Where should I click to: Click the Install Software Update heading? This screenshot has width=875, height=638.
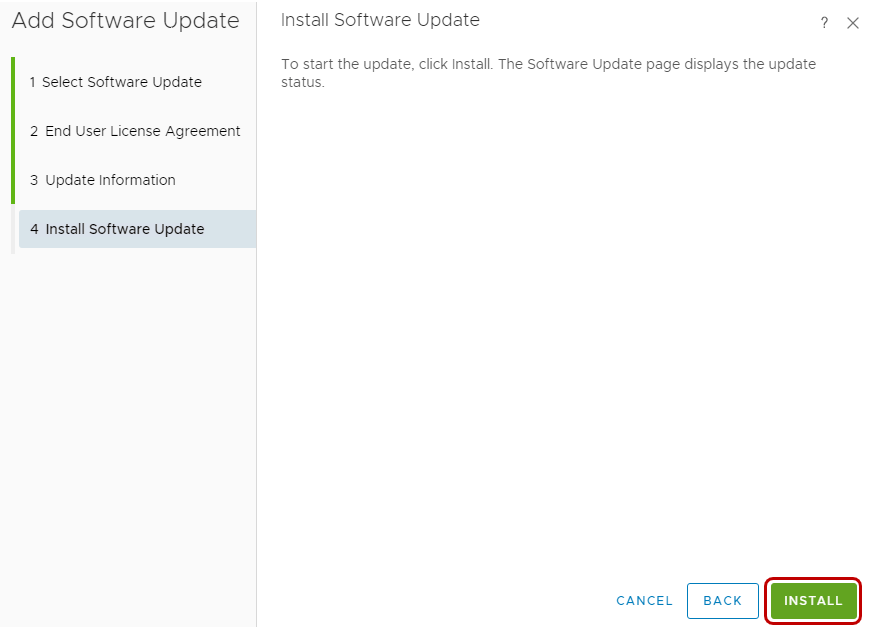pyautogui.click(x=380, y=19)
